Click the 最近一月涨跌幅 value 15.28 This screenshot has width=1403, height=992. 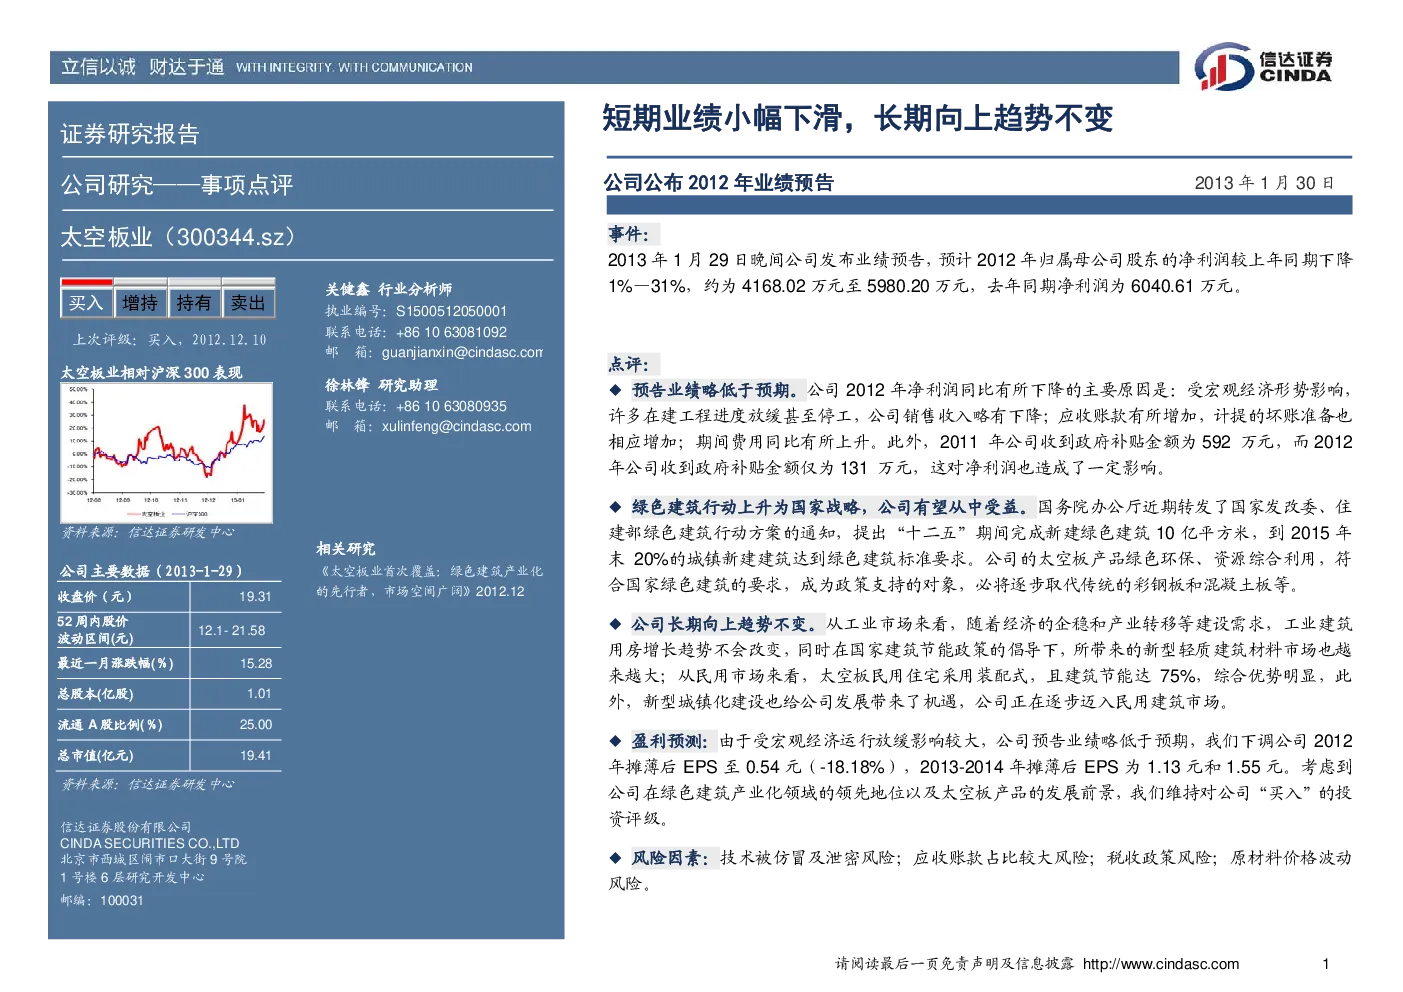[x=256, y=663]
